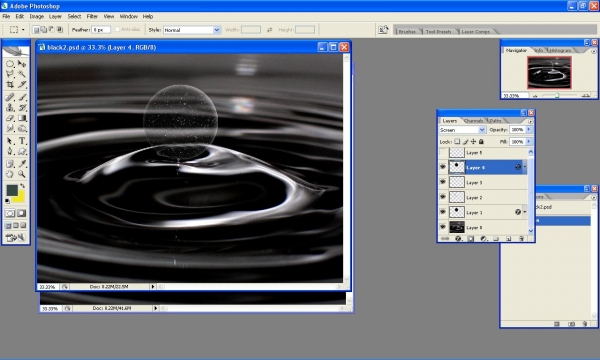Select the Dodge tool
Image resolution: width=600 pixels, height=360 pixels.
pyautogui.click(x=22, y=128)
